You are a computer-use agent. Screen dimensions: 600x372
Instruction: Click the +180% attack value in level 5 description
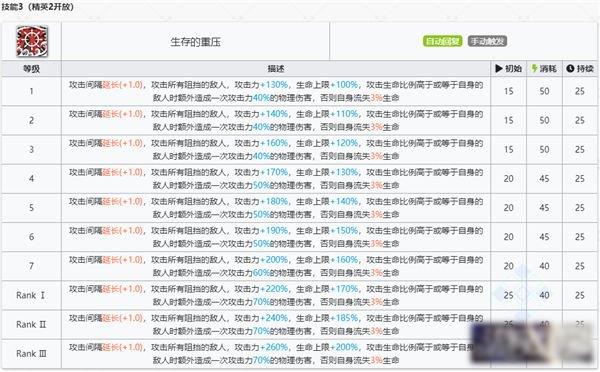point(274,201)
